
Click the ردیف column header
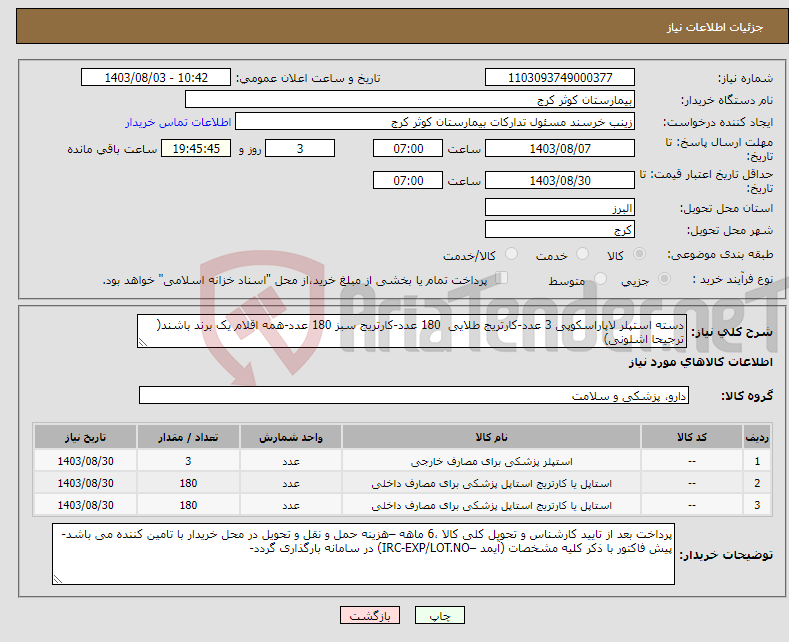click(757, 437)
